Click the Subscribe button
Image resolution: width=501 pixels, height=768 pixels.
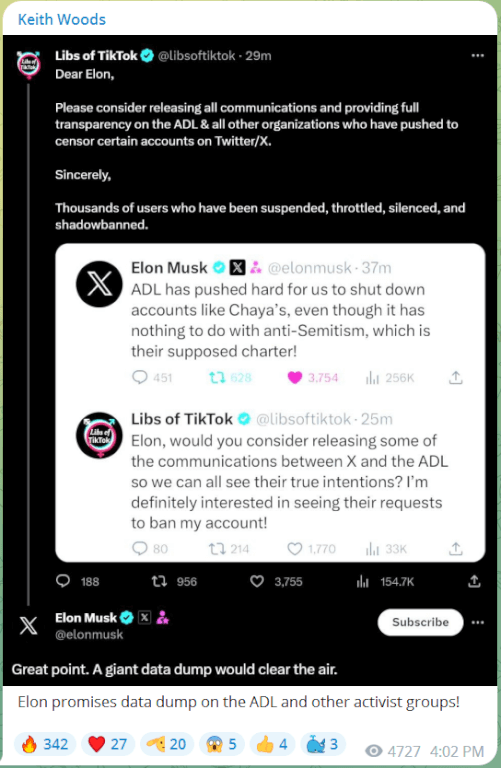coord(420,622)
